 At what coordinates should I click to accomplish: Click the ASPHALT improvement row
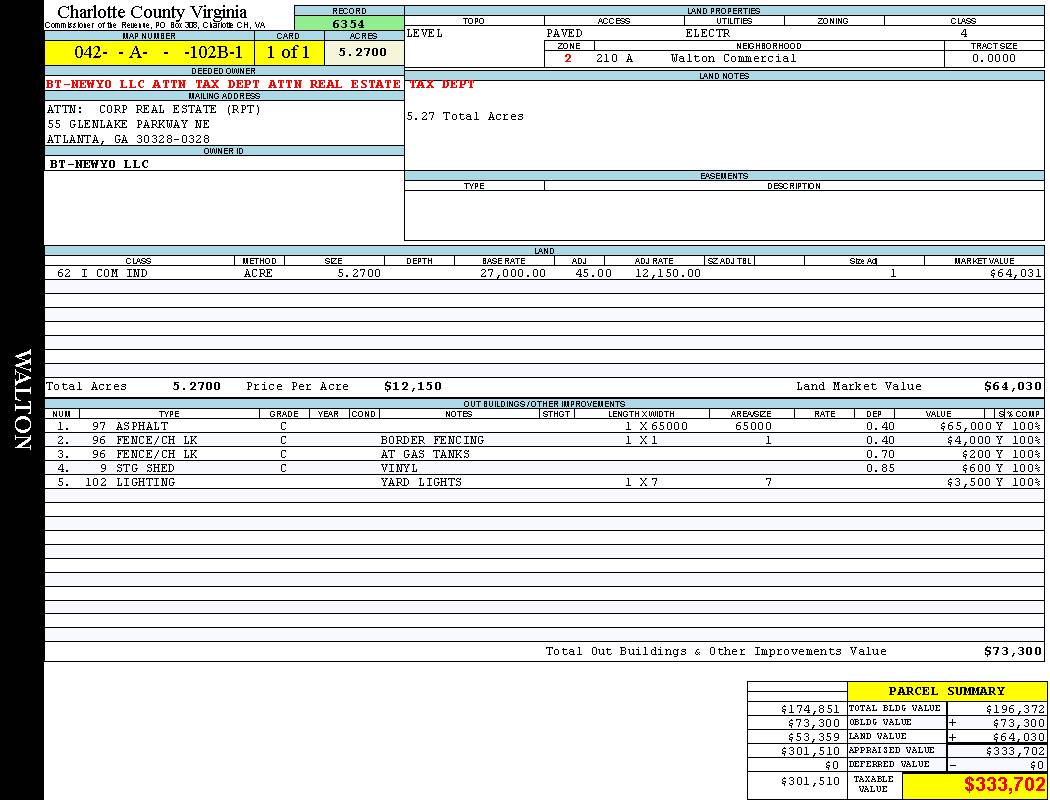(140, 426)
